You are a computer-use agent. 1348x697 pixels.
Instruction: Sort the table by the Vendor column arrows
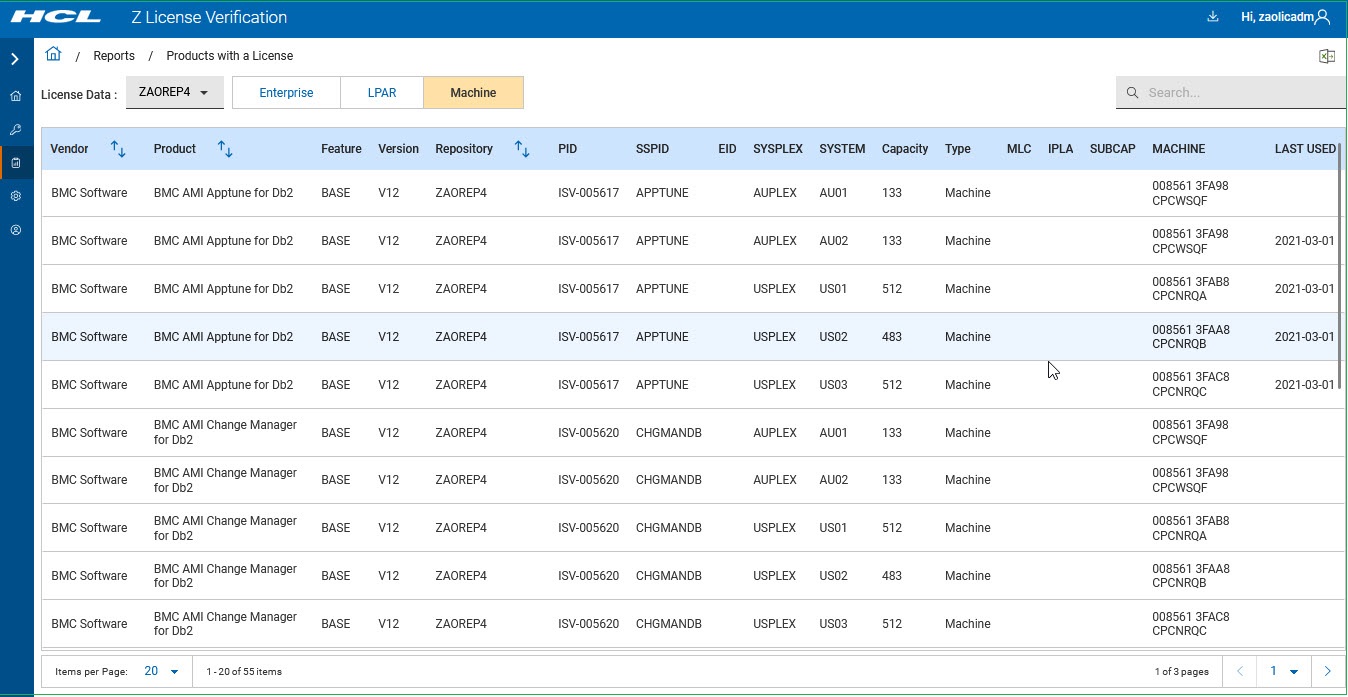coord(118,149)
